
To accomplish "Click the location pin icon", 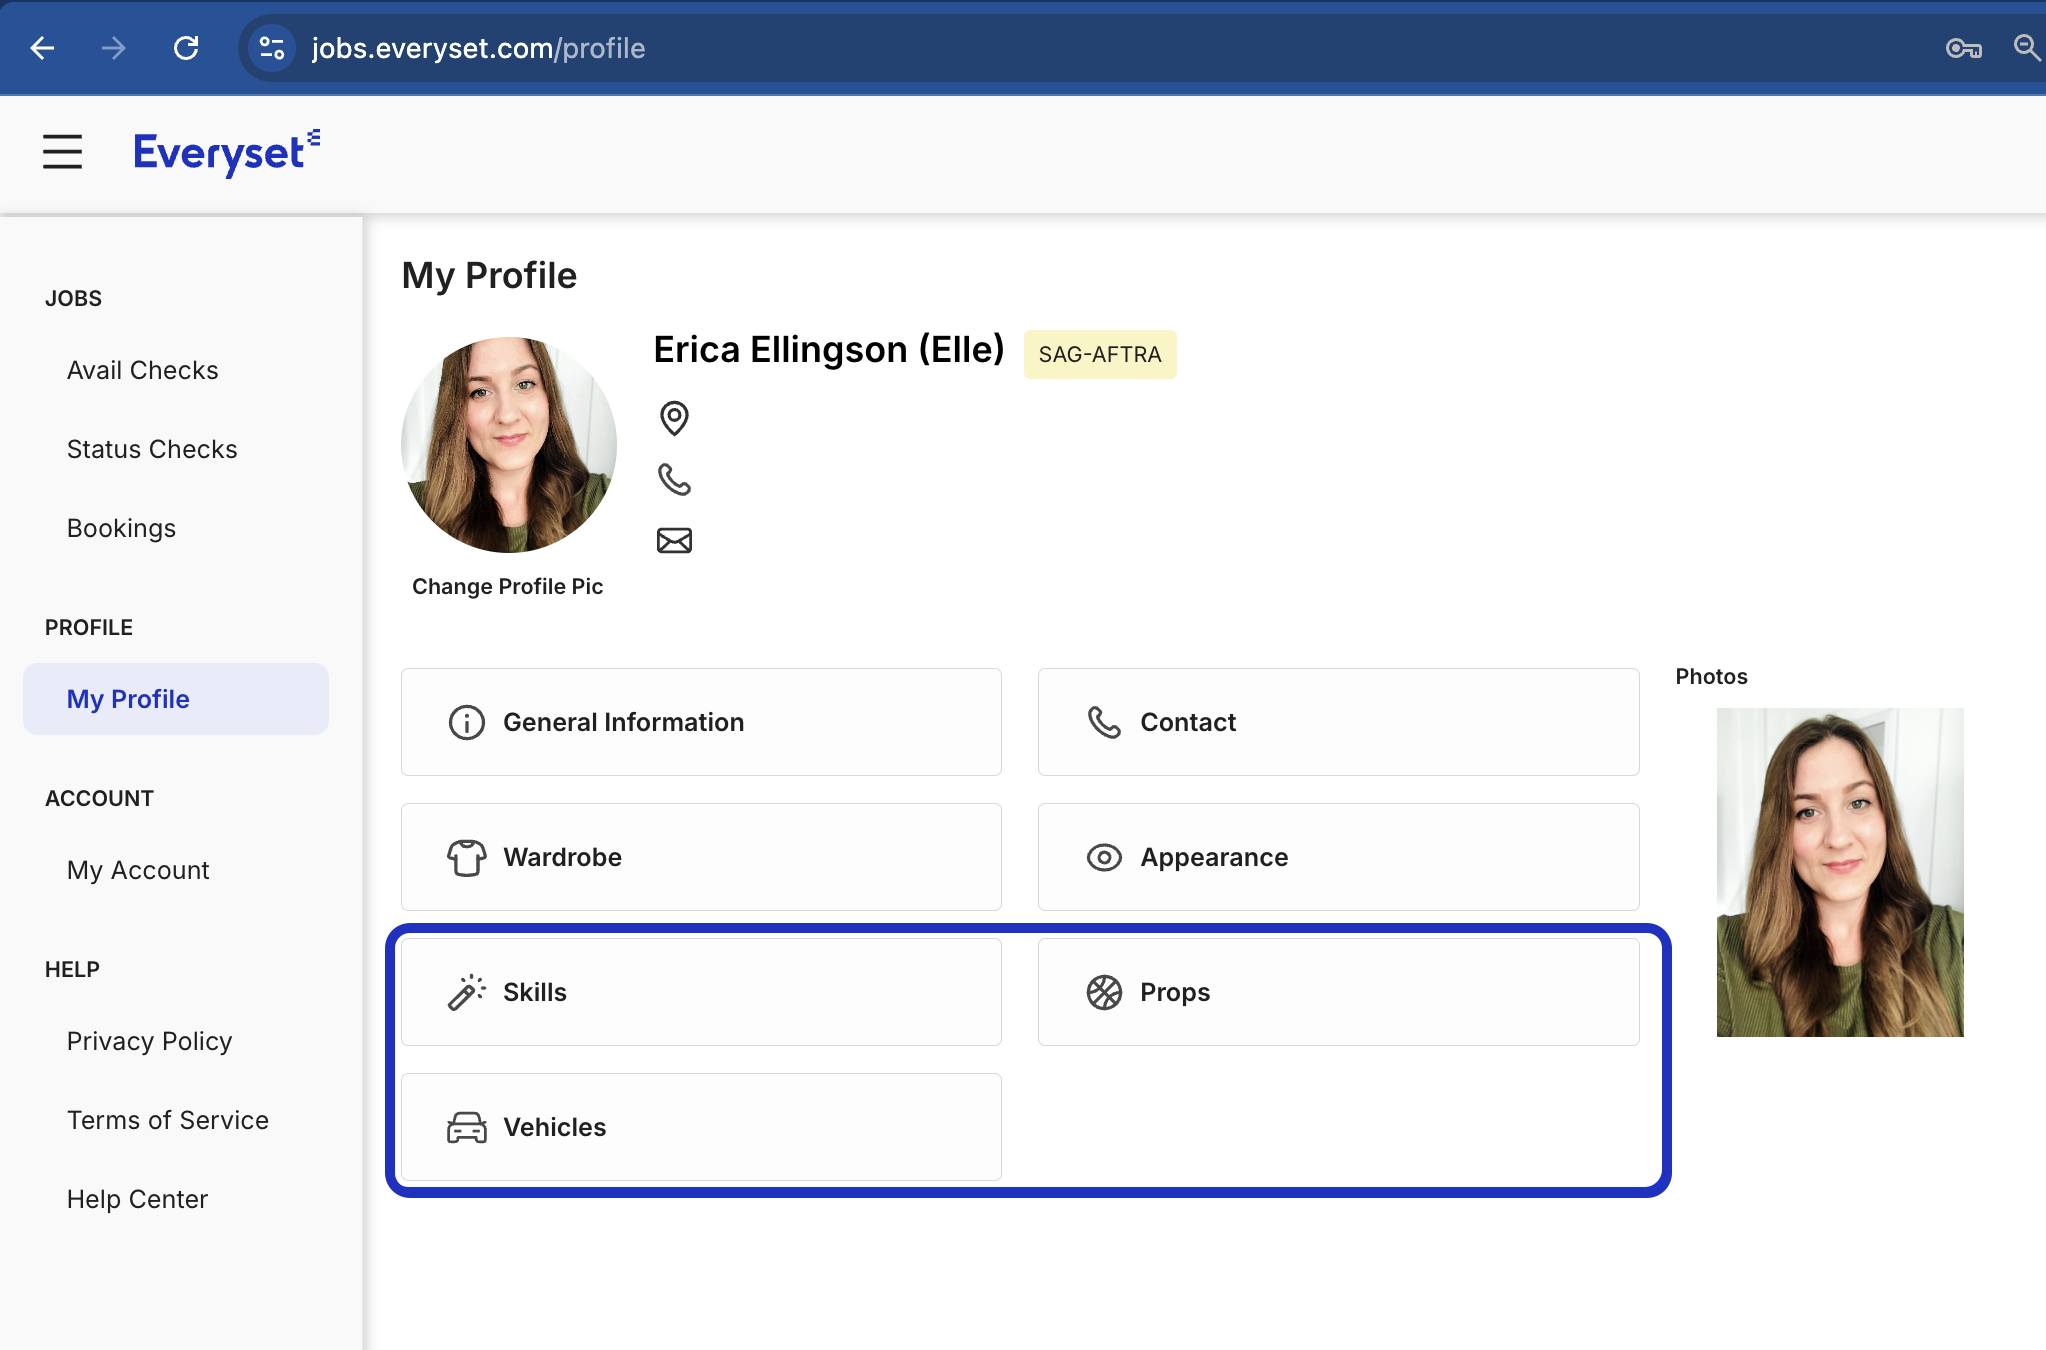I will click(x=674, y=418).
